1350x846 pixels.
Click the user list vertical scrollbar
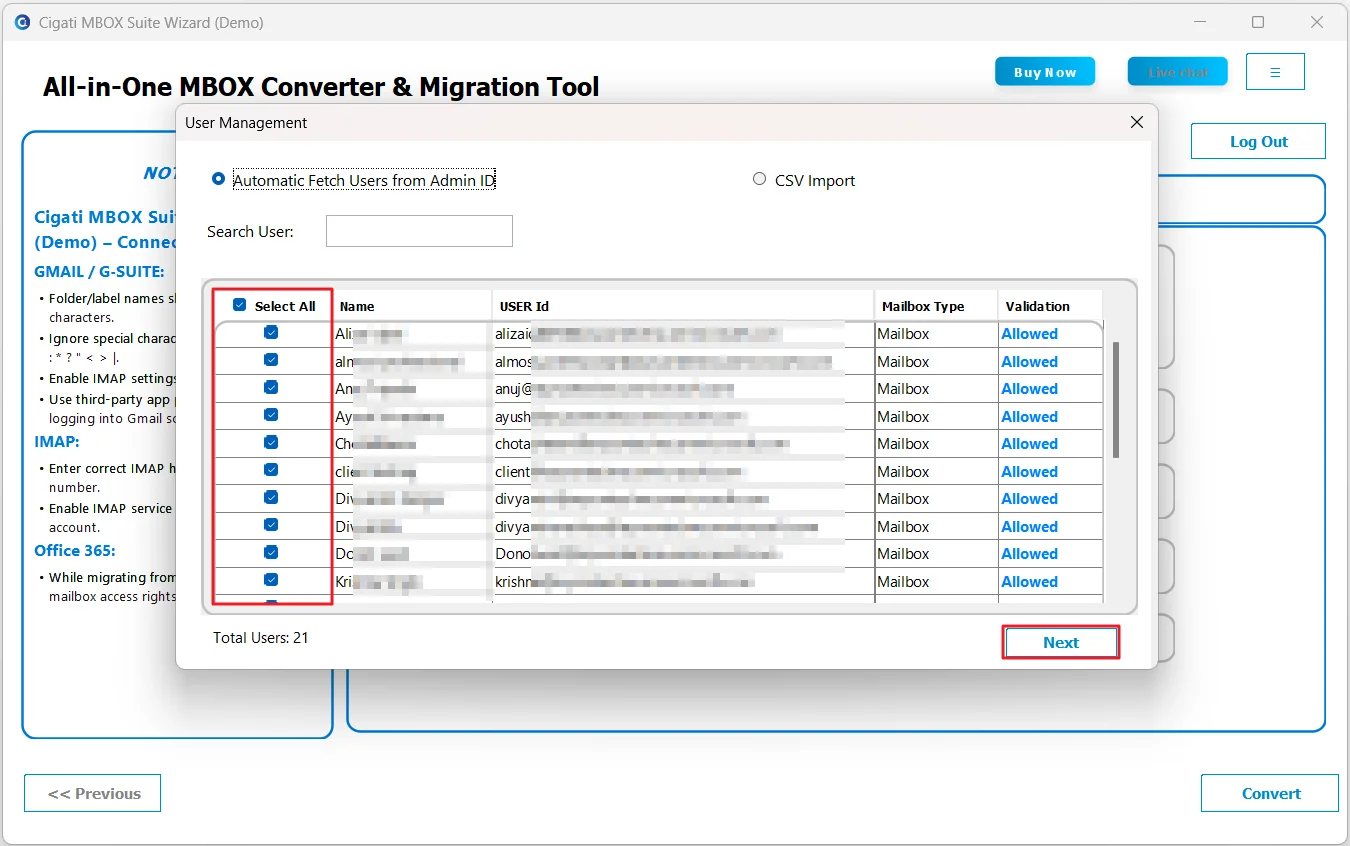(1116, 400)
